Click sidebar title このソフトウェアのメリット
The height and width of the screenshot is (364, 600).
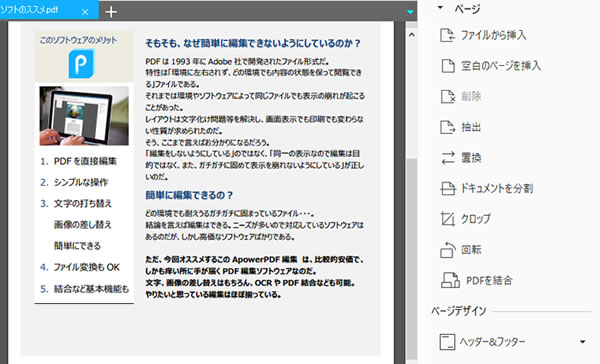pyautogui.click(x=78, y=40)
